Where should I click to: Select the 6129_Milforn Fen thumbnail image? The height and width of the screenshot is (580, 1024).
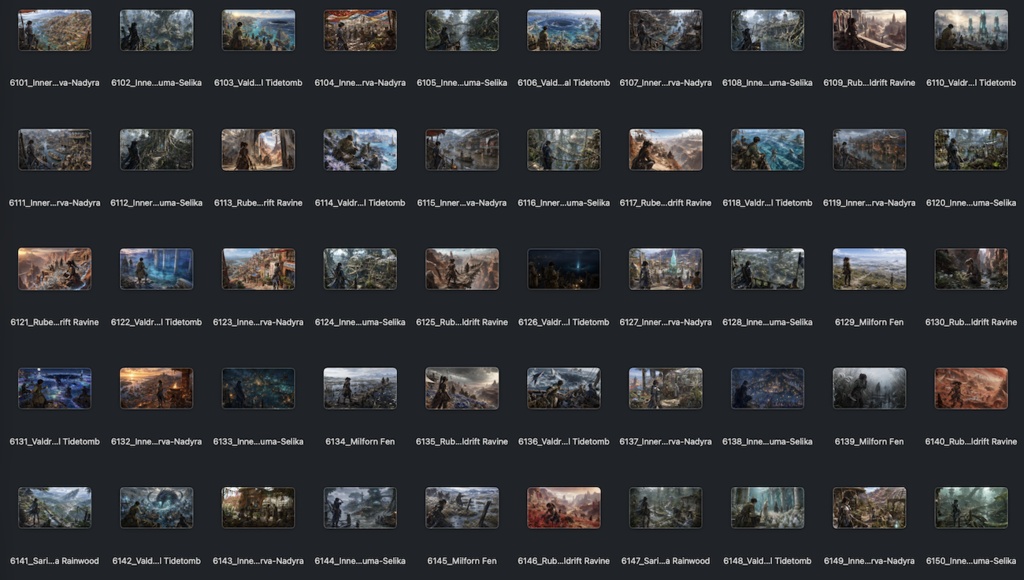[x=869, y=269]
